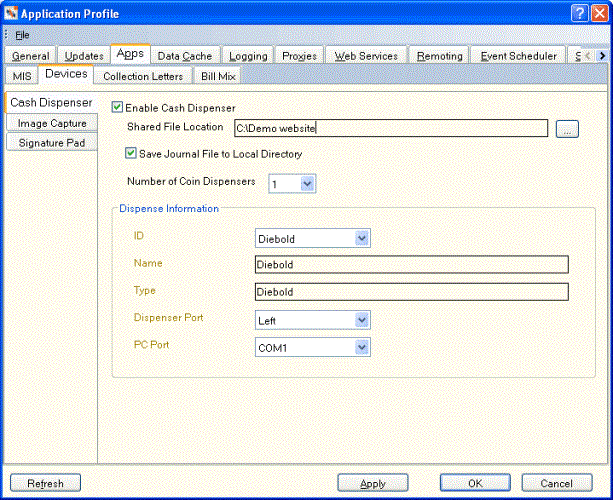Switch to the Remoting tab

point(440,56)
